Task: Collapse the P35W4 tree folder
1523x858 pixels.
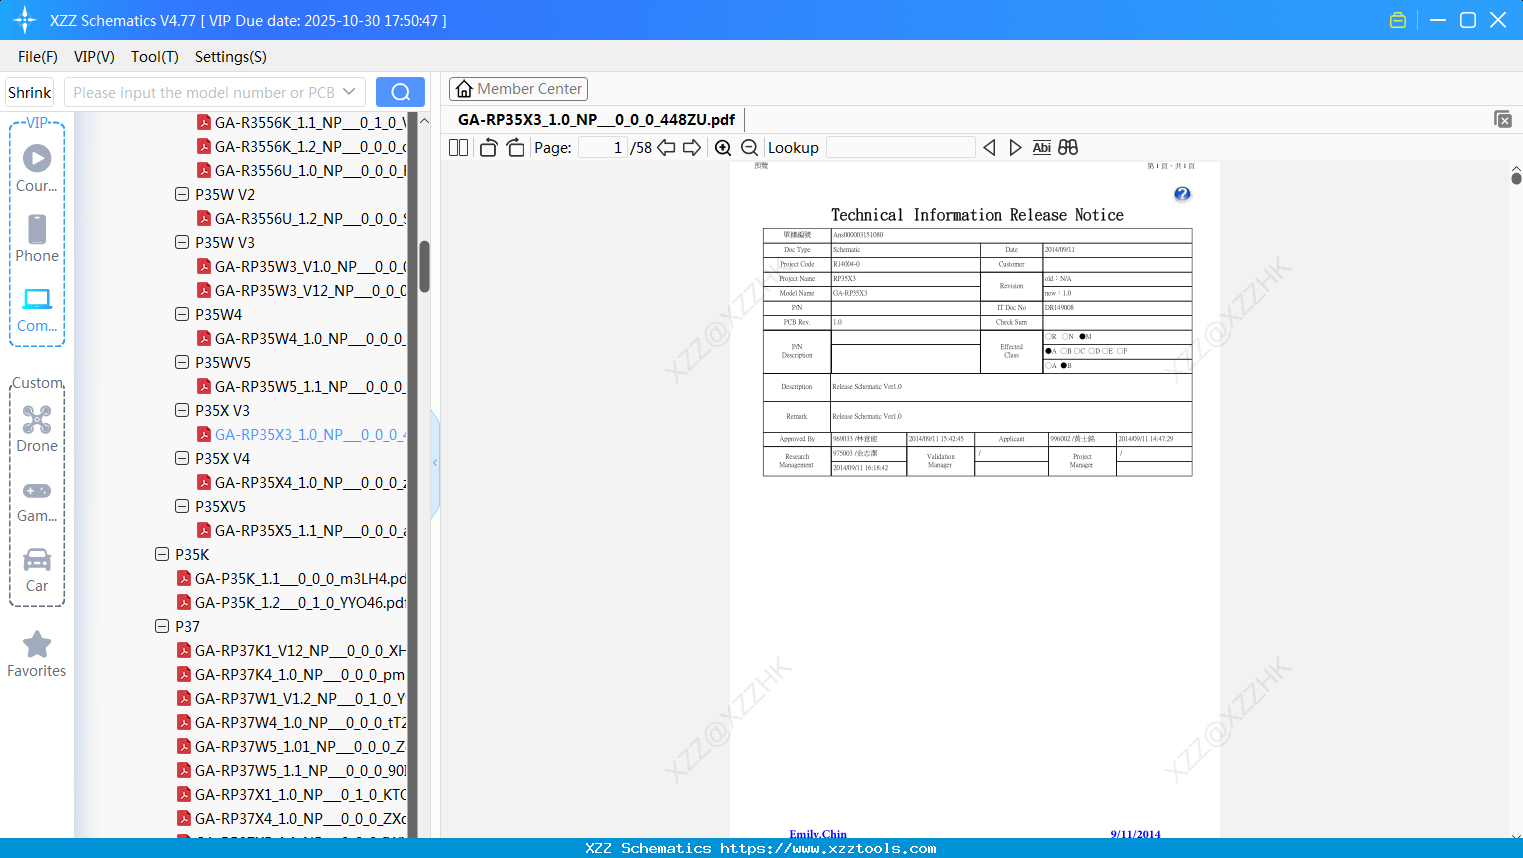Action: (x=182, y=314)
